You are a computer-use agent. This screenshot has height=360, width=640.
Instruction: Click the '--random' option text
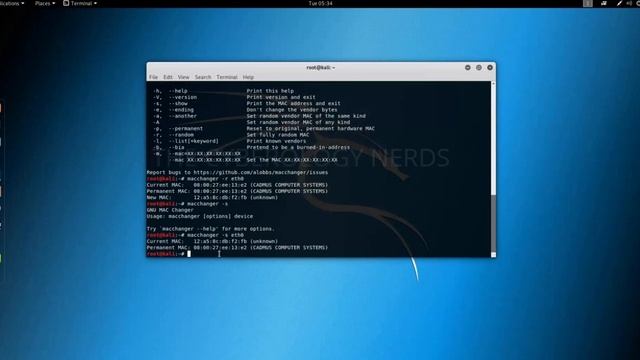181,135
